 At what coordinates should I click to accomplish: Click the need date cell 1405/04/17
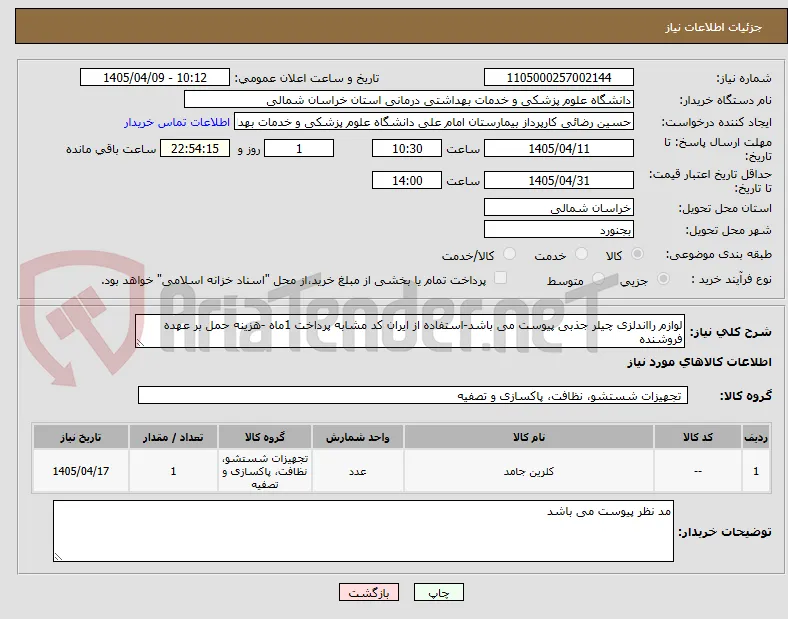[81, 471]
